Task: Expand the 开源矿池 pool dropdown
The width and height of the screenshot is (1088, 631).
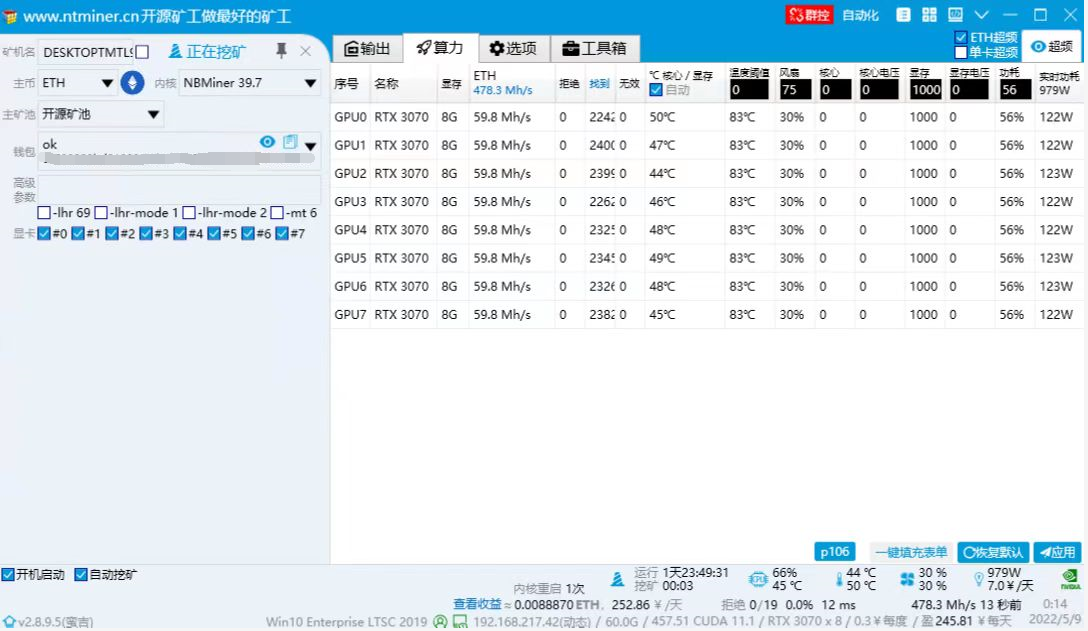Action: point(153,114)
